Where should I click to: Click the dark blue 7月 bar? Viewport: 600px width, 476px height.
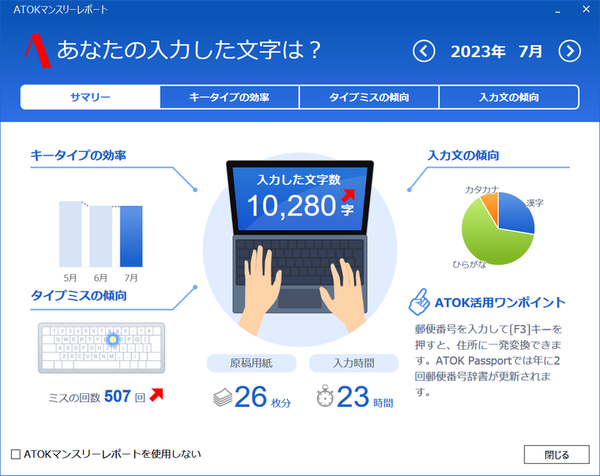coord(131,236)
